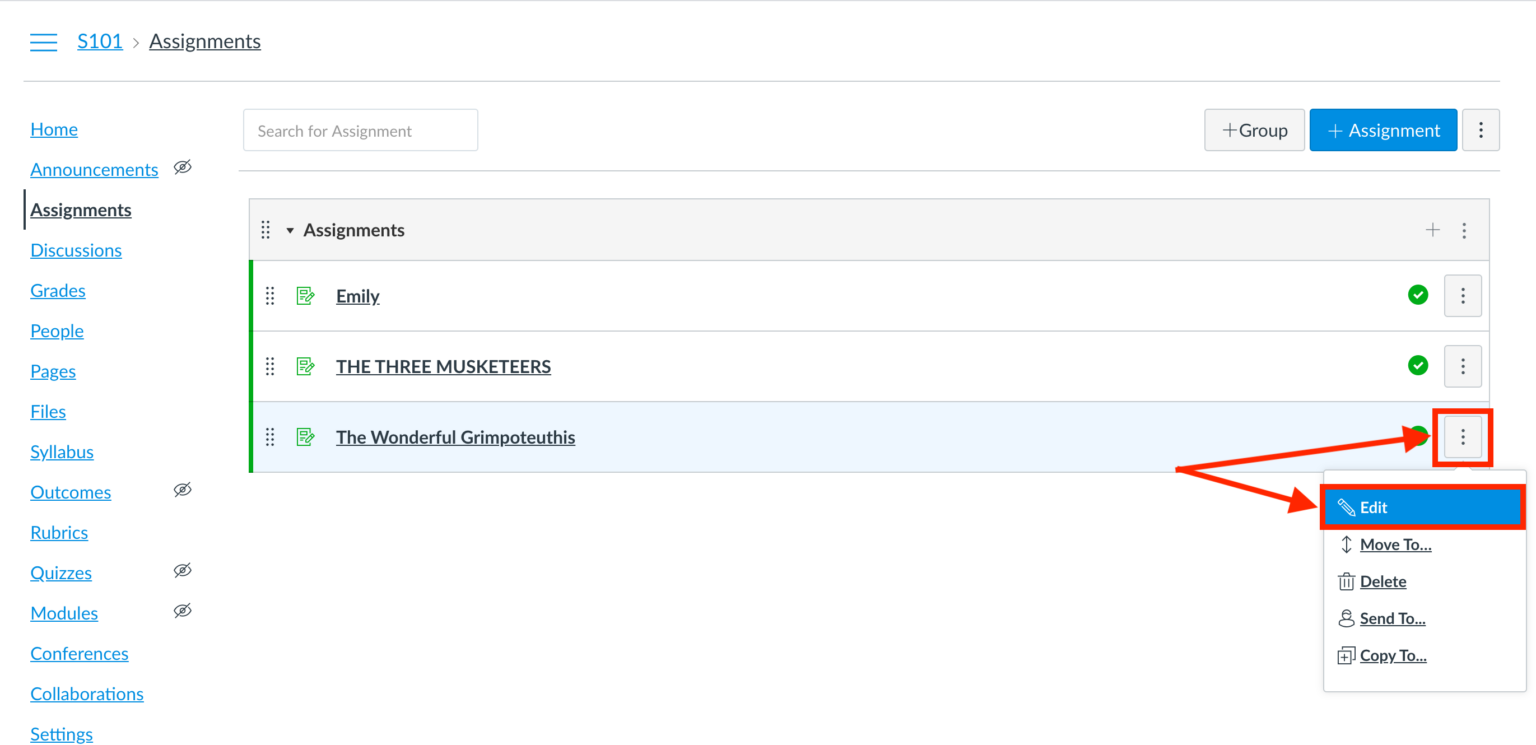Click the +Group button
This screenshot has width=1536, height=745.
(1254, 130)
